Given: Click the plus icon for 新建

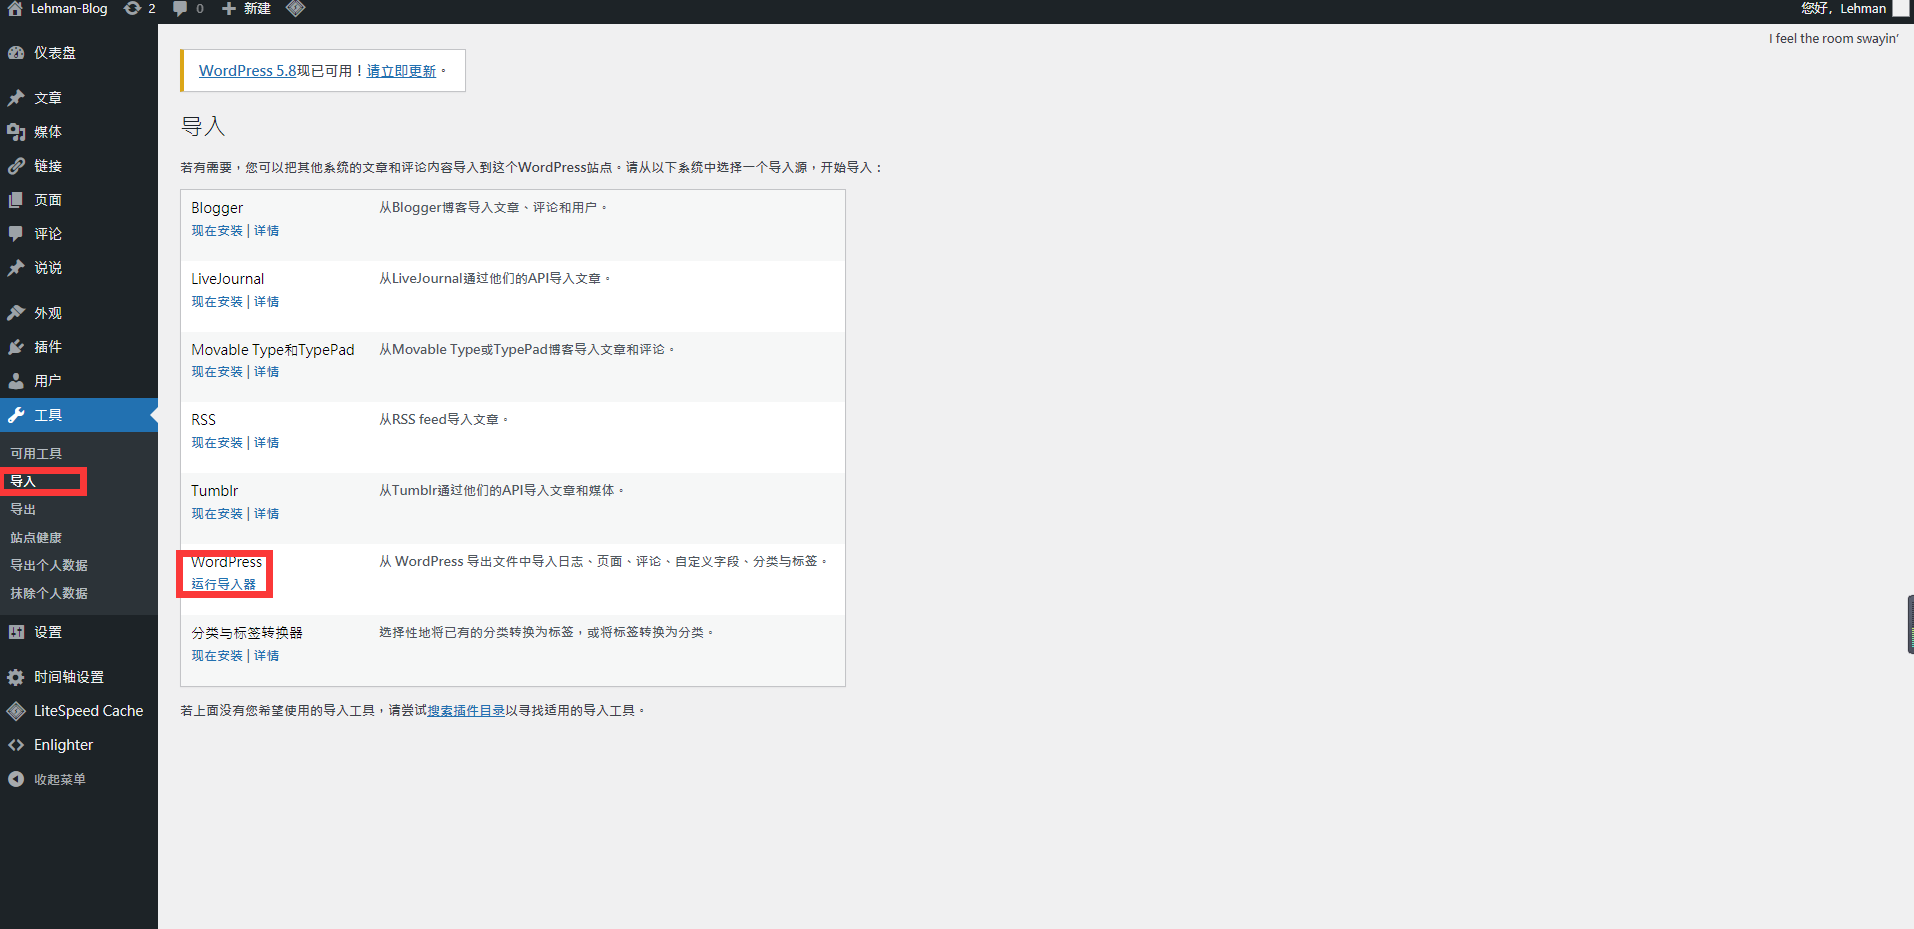Looking at the screenshot, I should click(229, 8).
